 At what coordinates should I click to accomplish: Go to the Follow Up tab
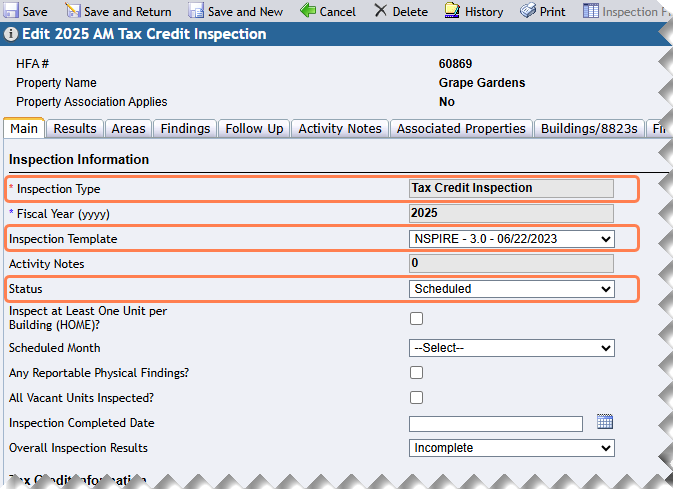coord(254,129)
